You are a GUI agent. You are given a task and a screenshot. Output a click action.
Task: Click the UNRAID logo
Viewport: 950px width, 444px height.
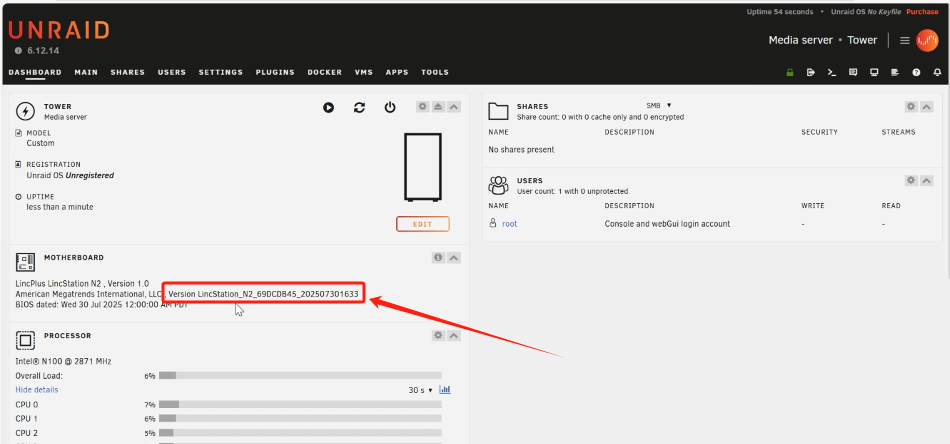59,30
